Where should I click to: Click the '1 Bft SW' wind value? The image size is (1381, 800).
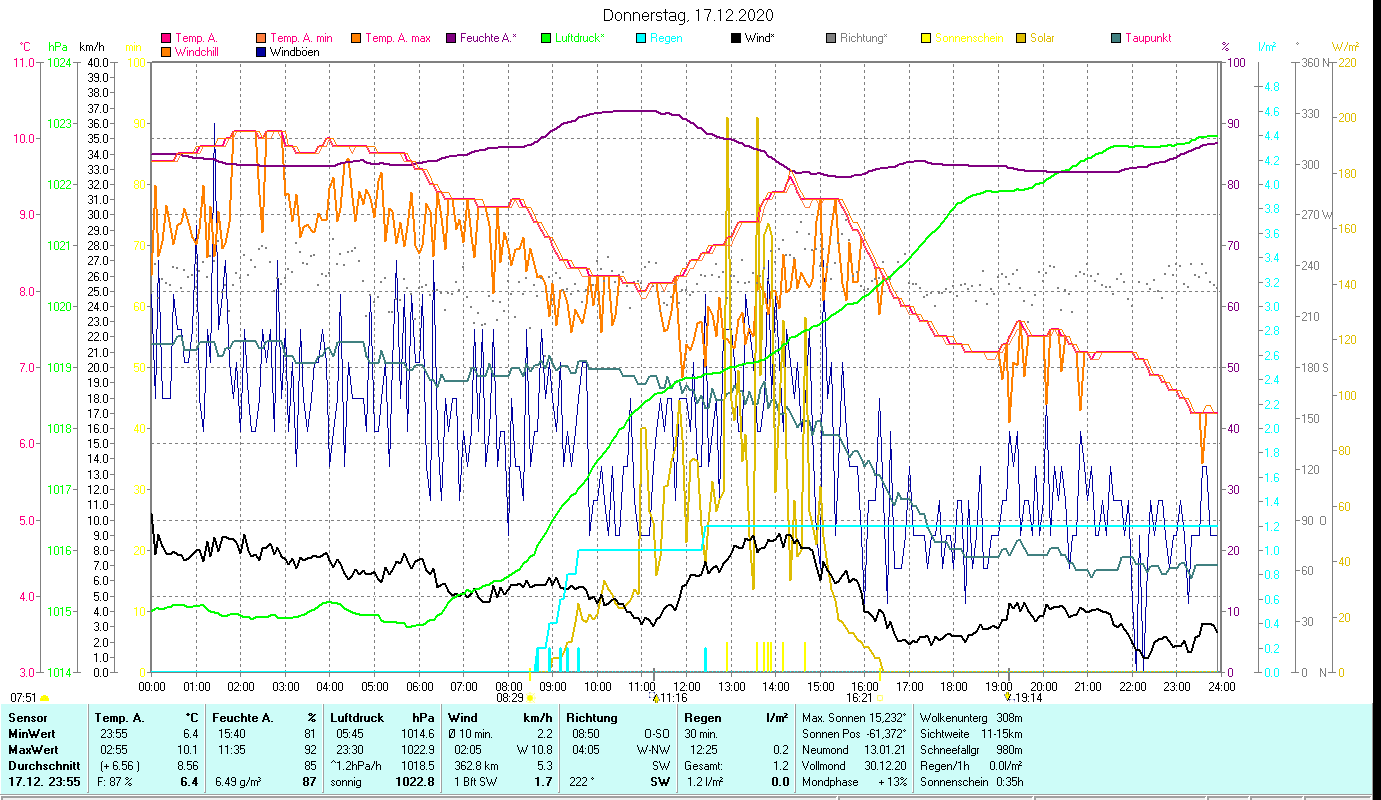point(476,782)
